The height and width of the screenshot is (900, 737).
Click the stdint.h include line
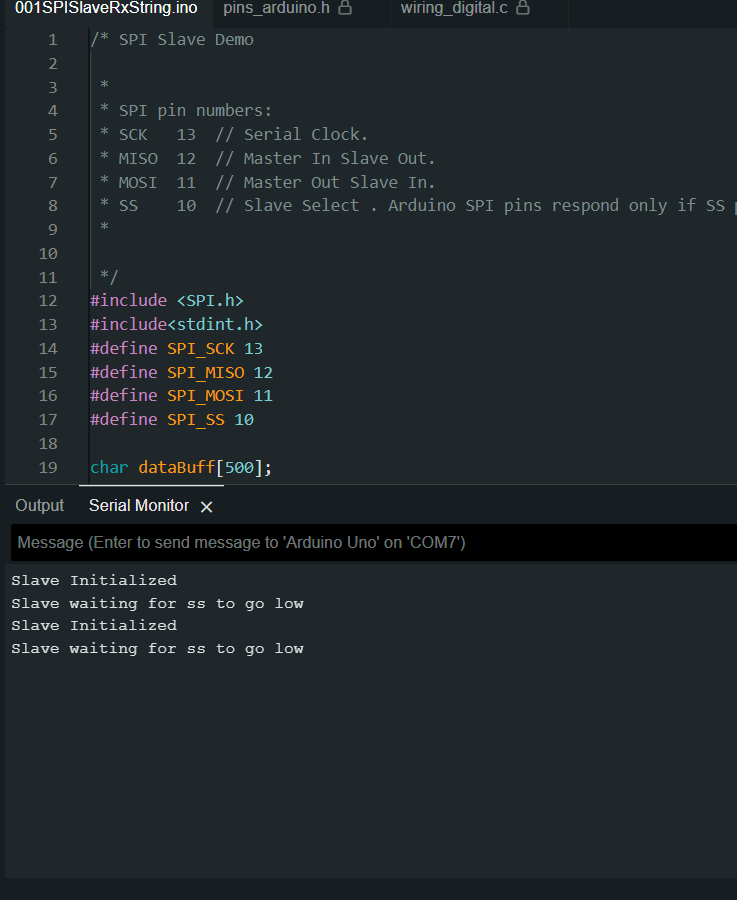pyautogui.click(x=176, y=324)
